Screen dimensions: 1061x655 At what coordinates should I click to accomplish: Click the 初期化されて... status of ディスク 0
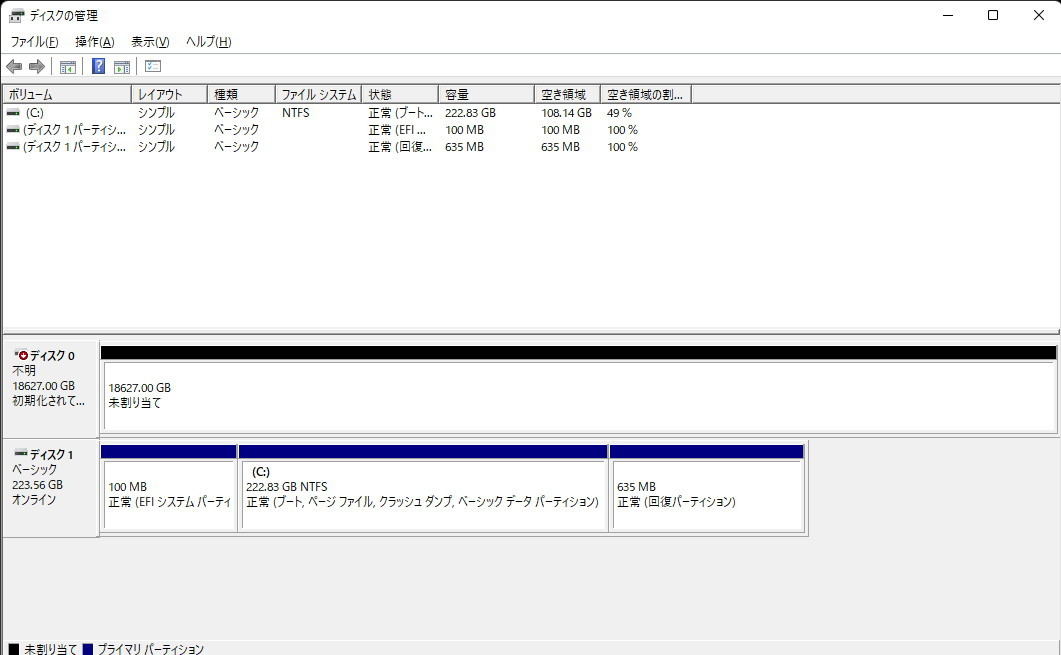49,401
